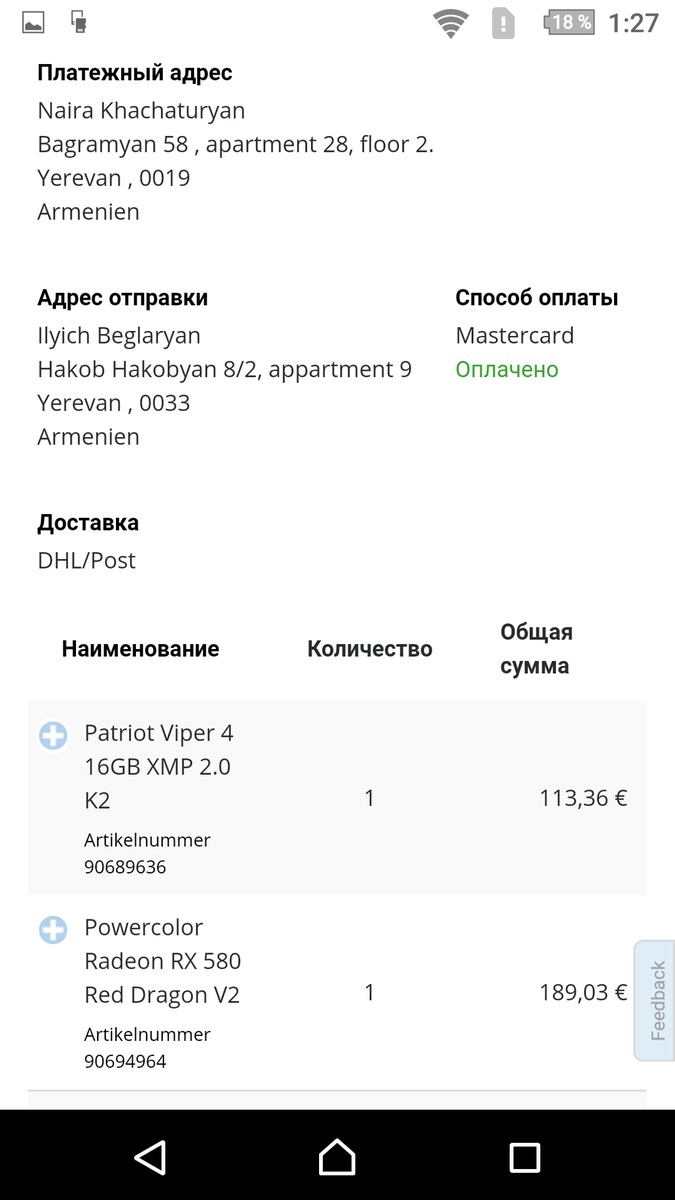Tap the image notification icon in status bar

(x=33, y=21)
